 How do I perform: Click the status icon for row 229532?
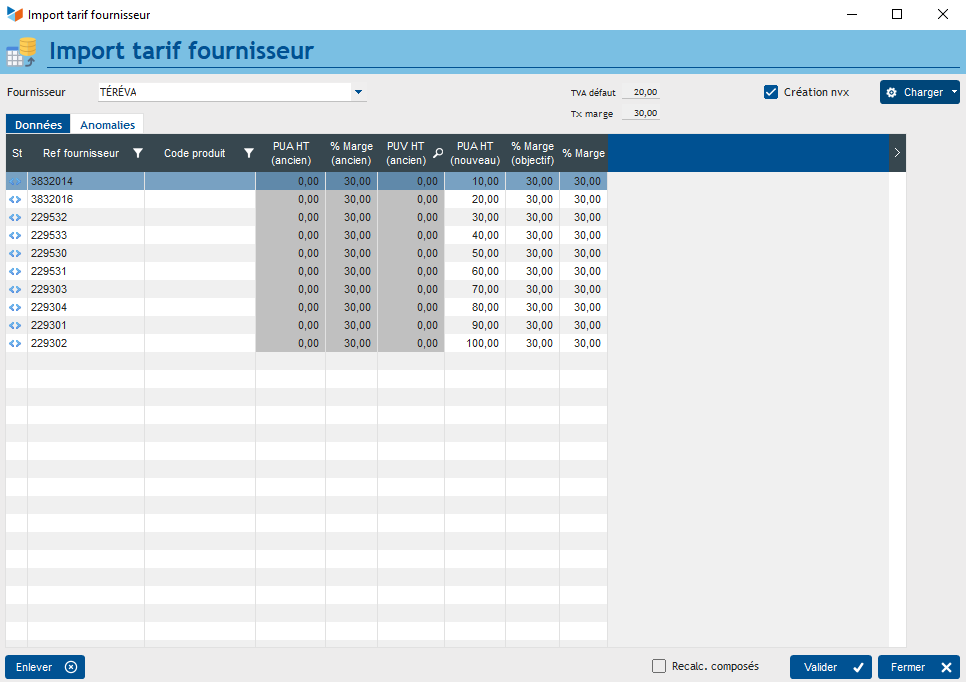point(16,218)
